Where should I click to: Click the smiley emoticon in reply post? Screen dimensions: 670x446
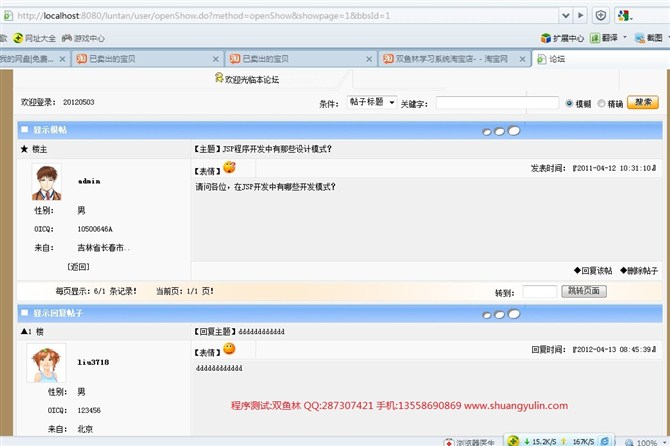[229, 349]
